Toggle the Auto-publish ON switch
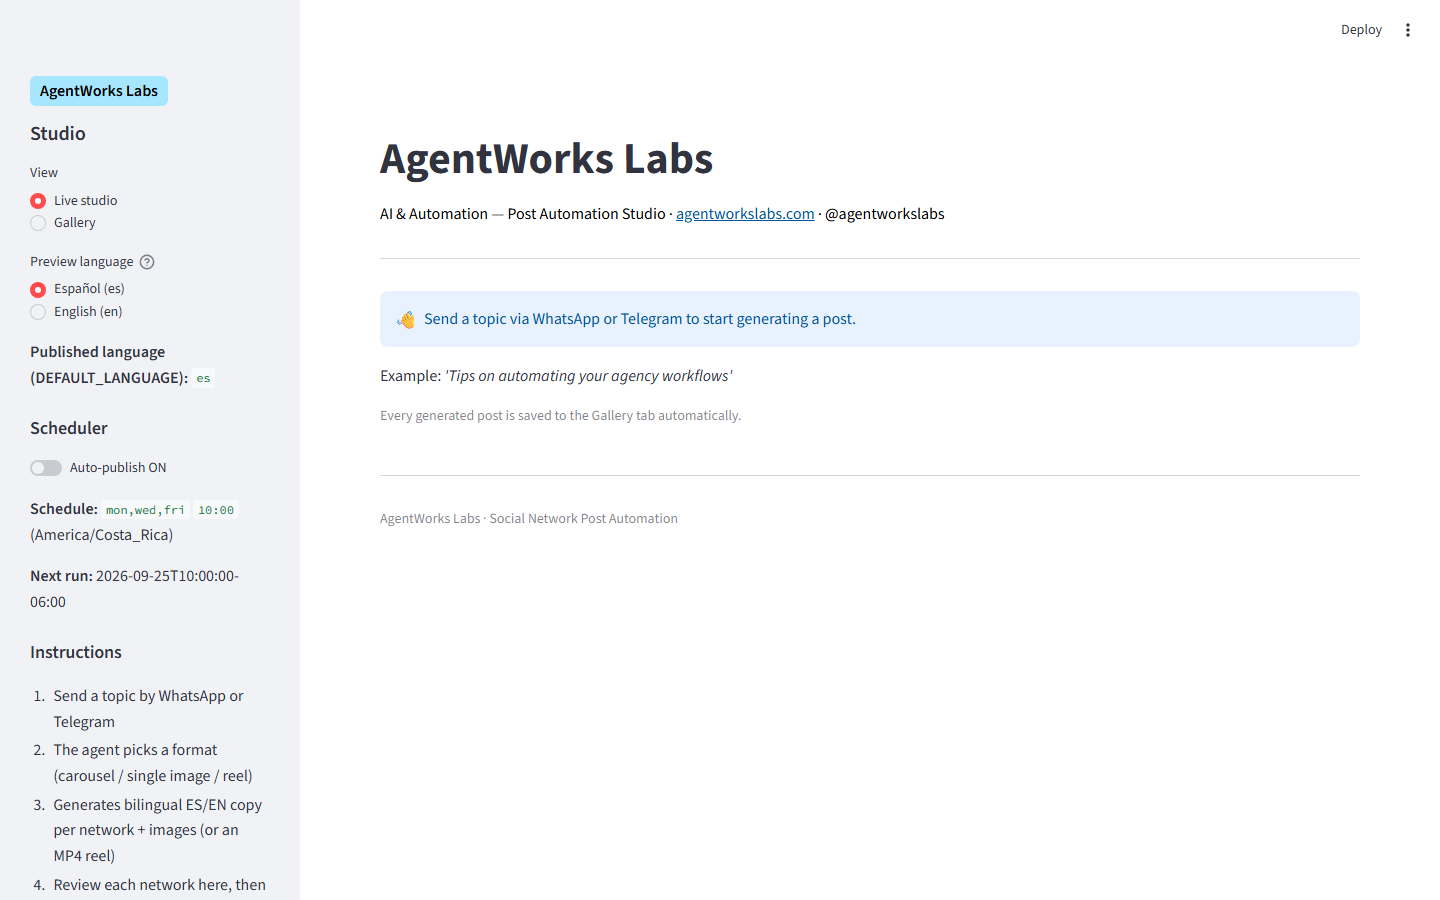1440x900 pixels. (46, 468)
